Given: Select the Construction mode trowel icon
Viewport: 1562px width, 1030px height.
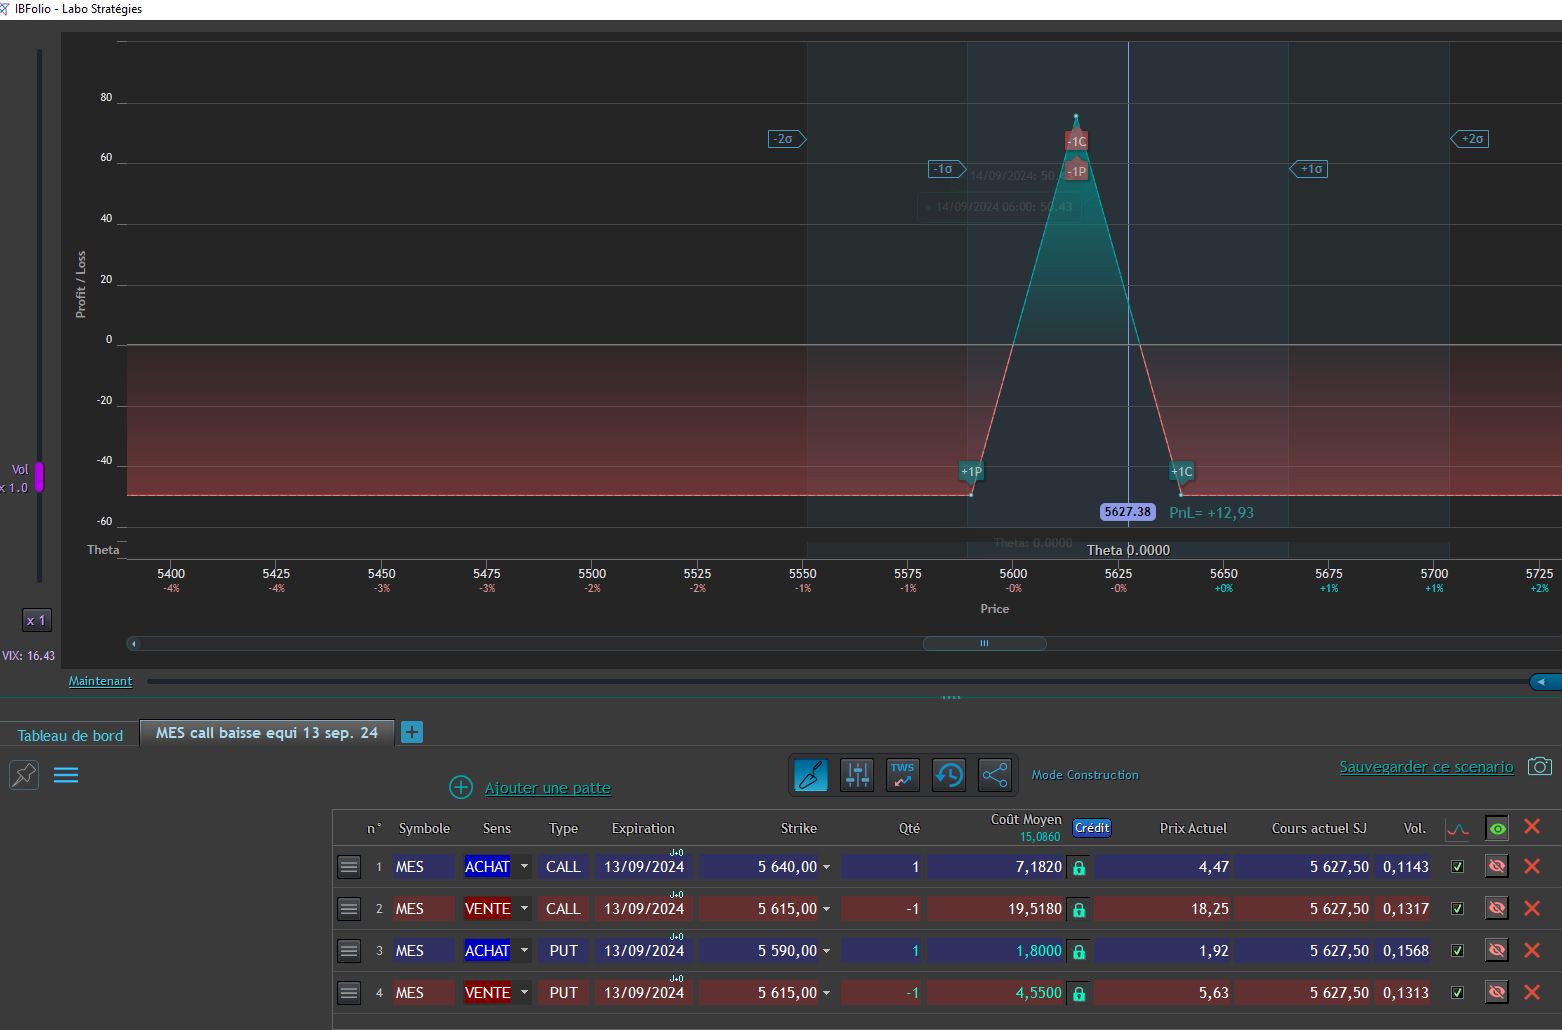Looking at the screenshot, I should (811, 775).
